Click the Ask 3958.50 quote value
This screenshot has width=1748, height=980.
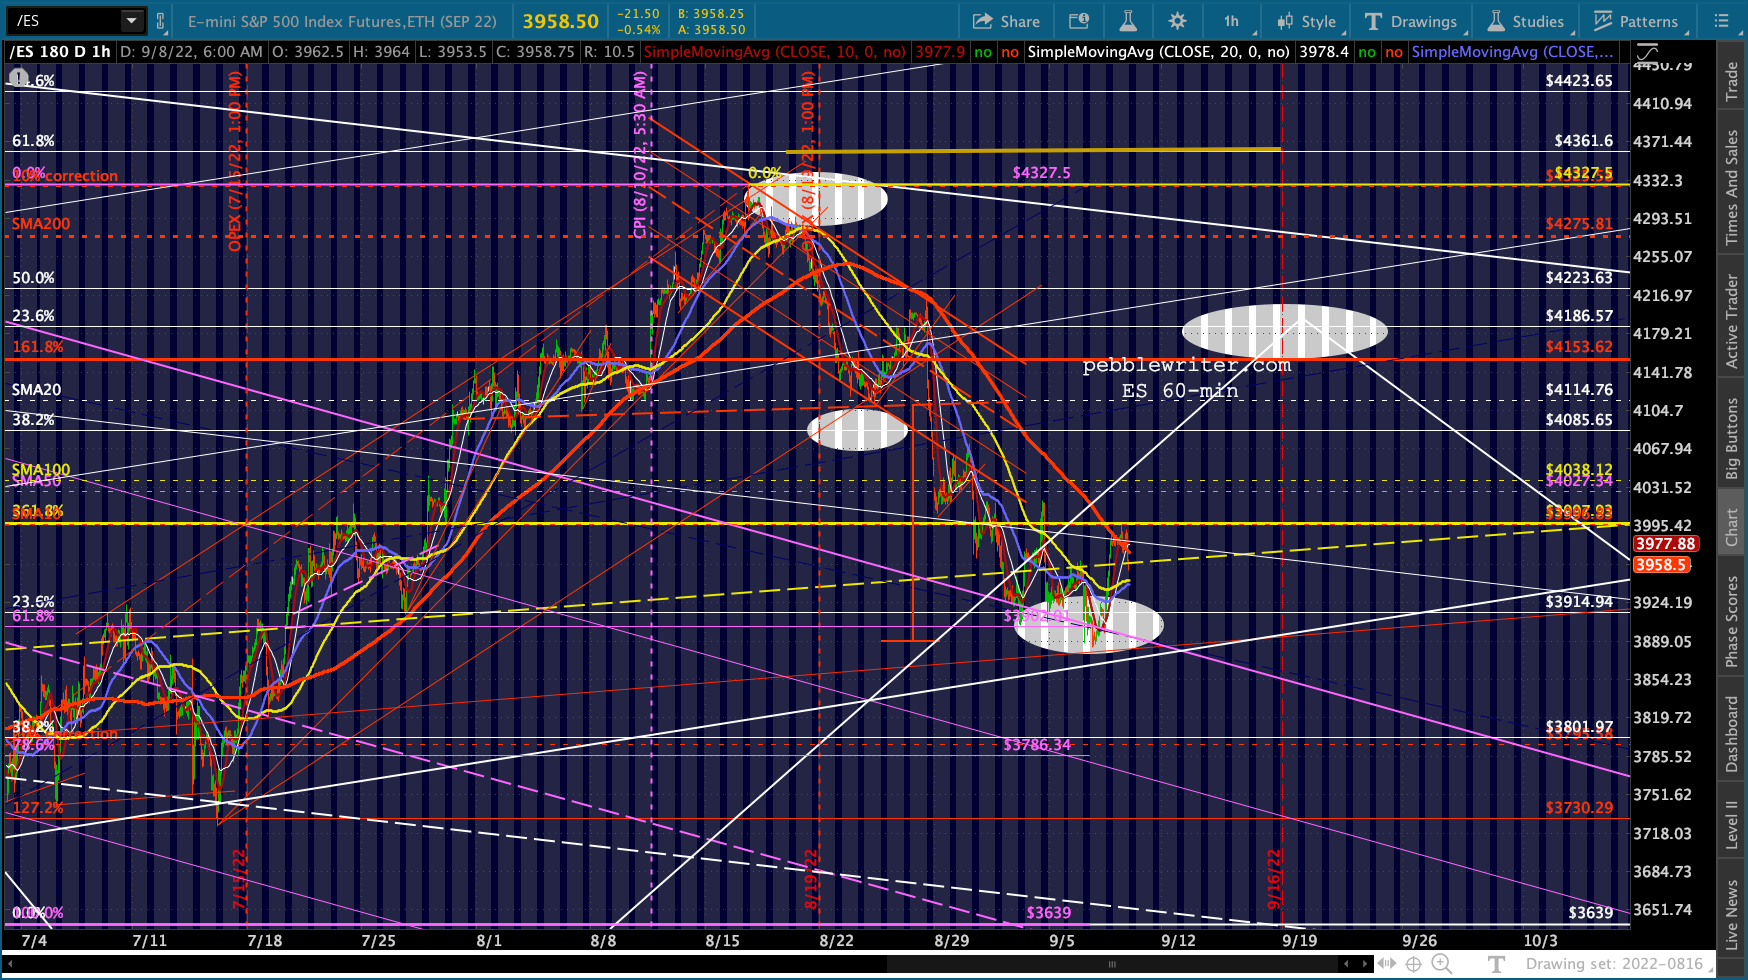[712, 29]
